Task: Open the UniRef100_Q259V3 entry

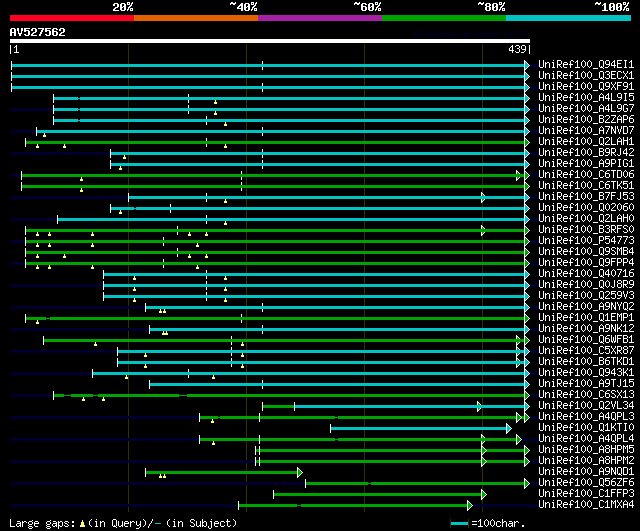Action: click(x=586, y=296)
